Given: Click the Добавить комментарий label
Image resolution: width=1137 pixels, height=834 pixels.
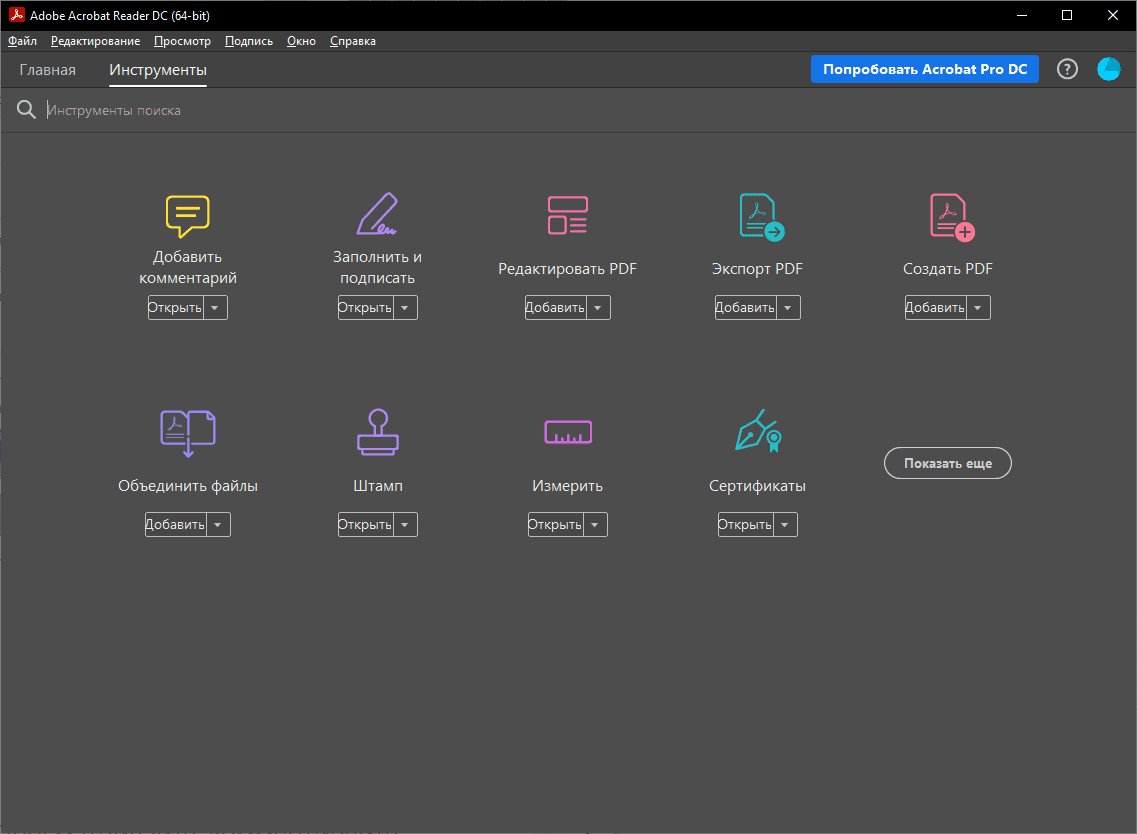Looking at the screenshot, I should tap(188, 268).
